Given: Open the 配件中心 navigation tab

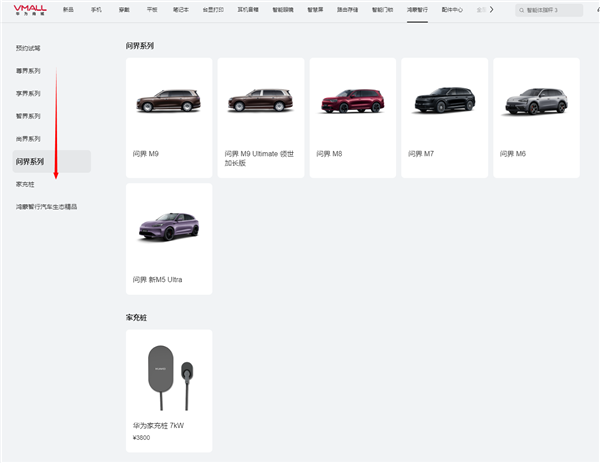Looking at the screenshot, I should (452, 10).
